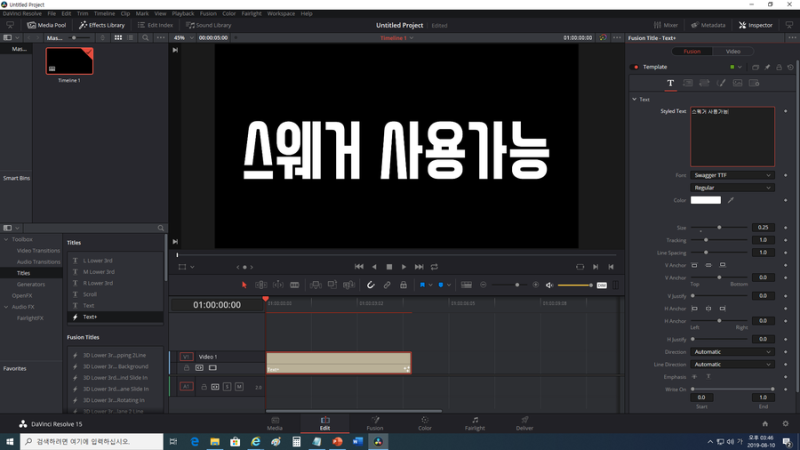Image resolution: width=800 pixels, height=450 pixels.
Task: Activate Trim Edit Mode tool
Action: point(261,285)
